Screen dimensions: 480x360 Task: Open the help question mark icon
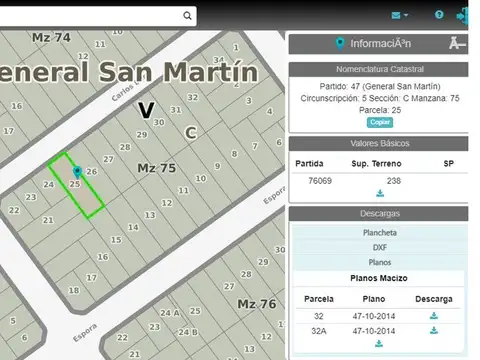click(439, 15)
